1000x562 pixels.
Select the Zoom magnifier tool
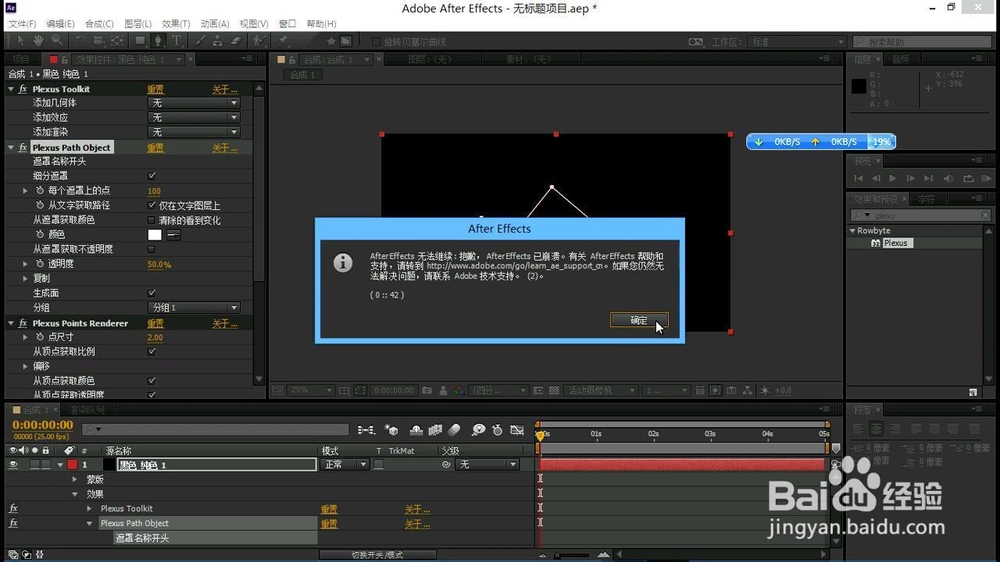point(57,41)
